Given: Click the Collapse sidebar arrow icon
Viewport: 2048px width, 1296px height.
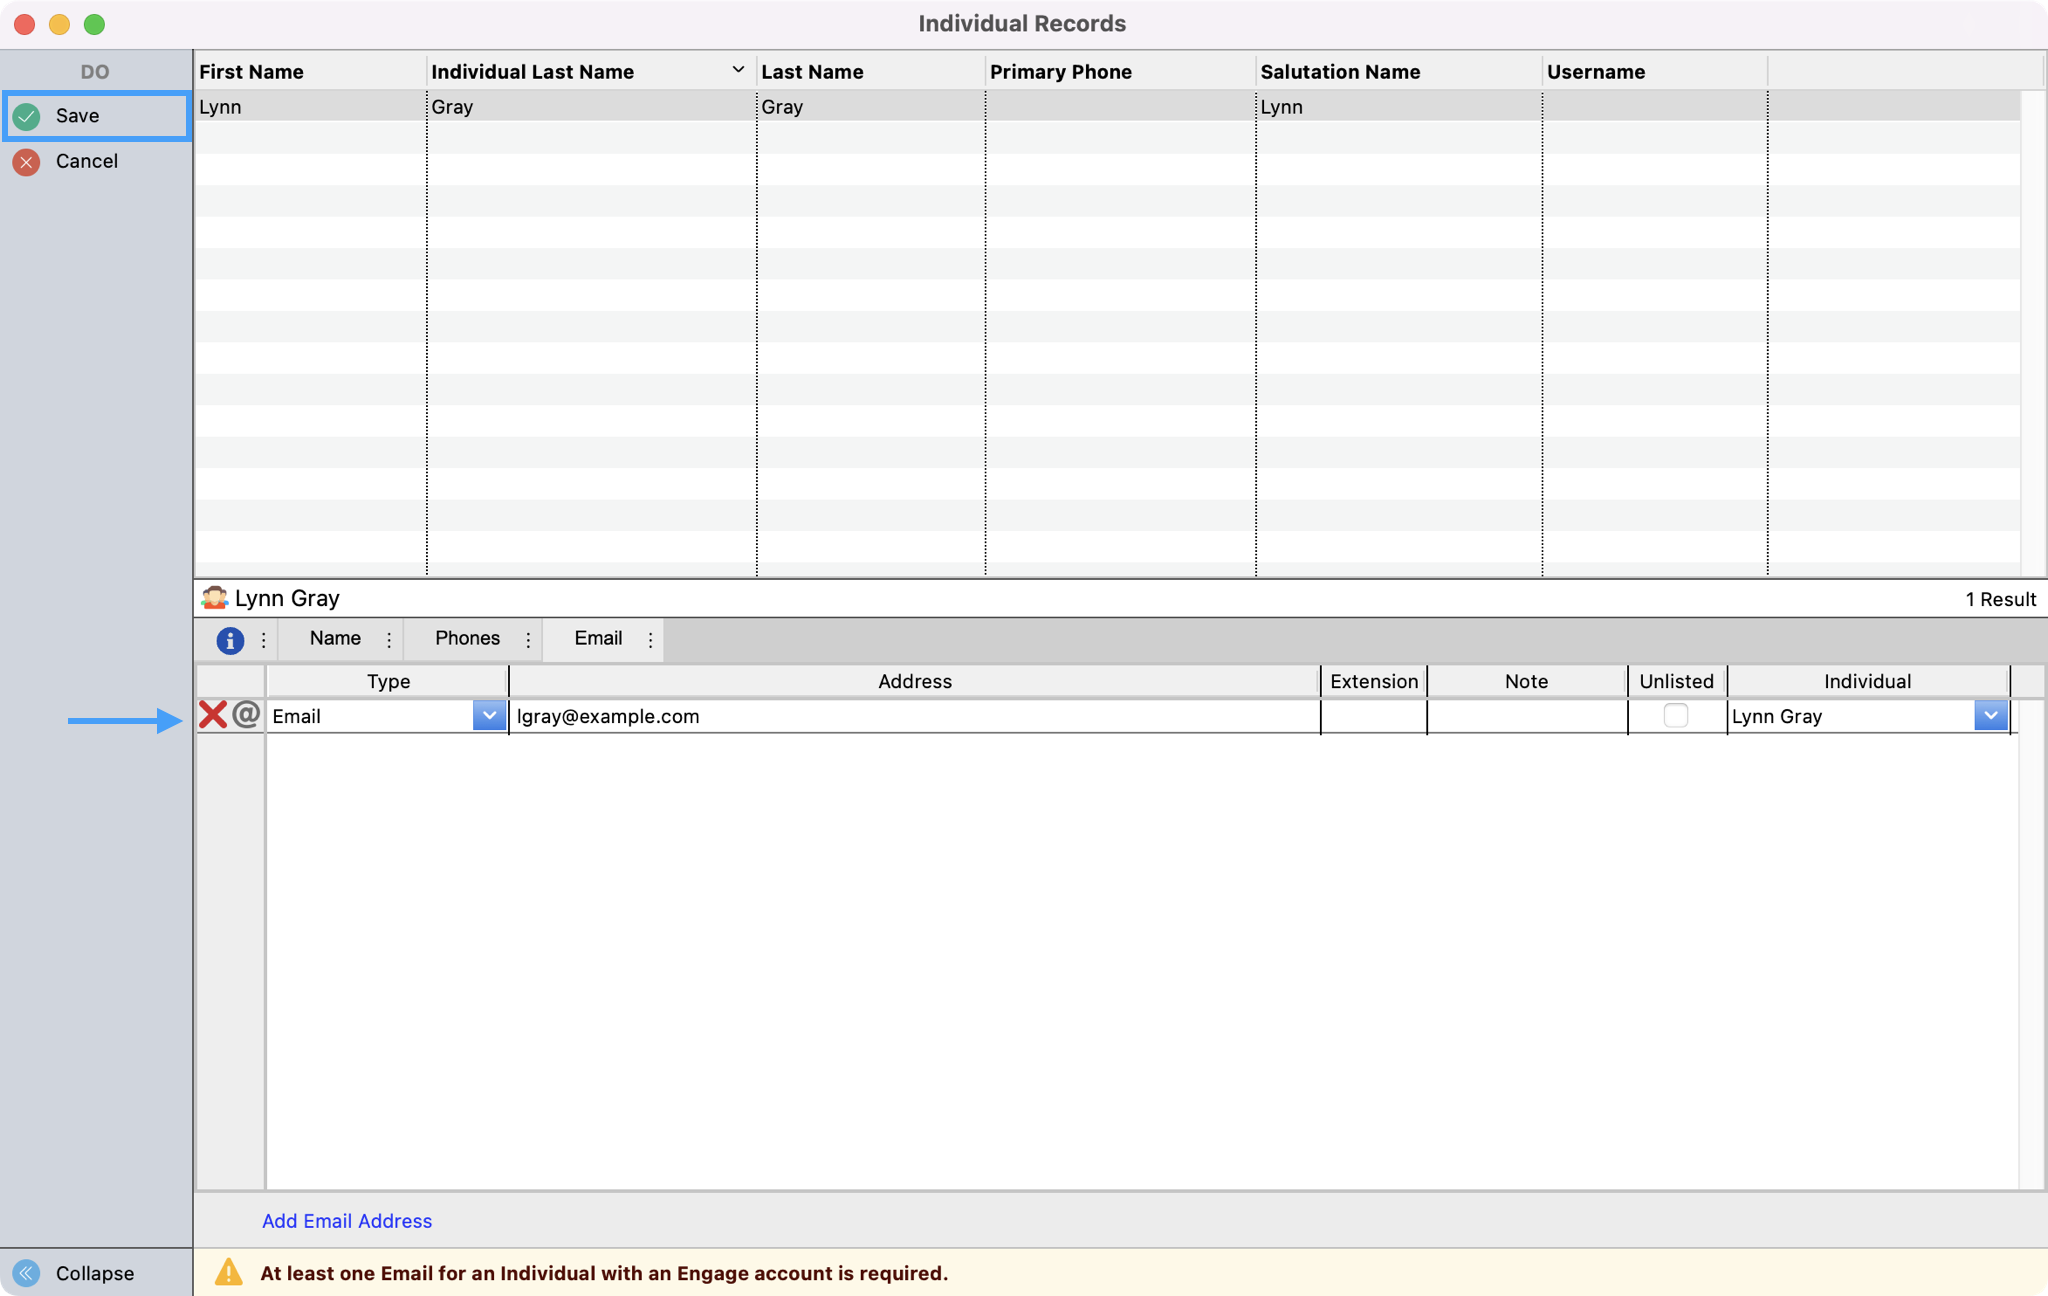Looking at the screenshot, I should (x=27, y=1273).
